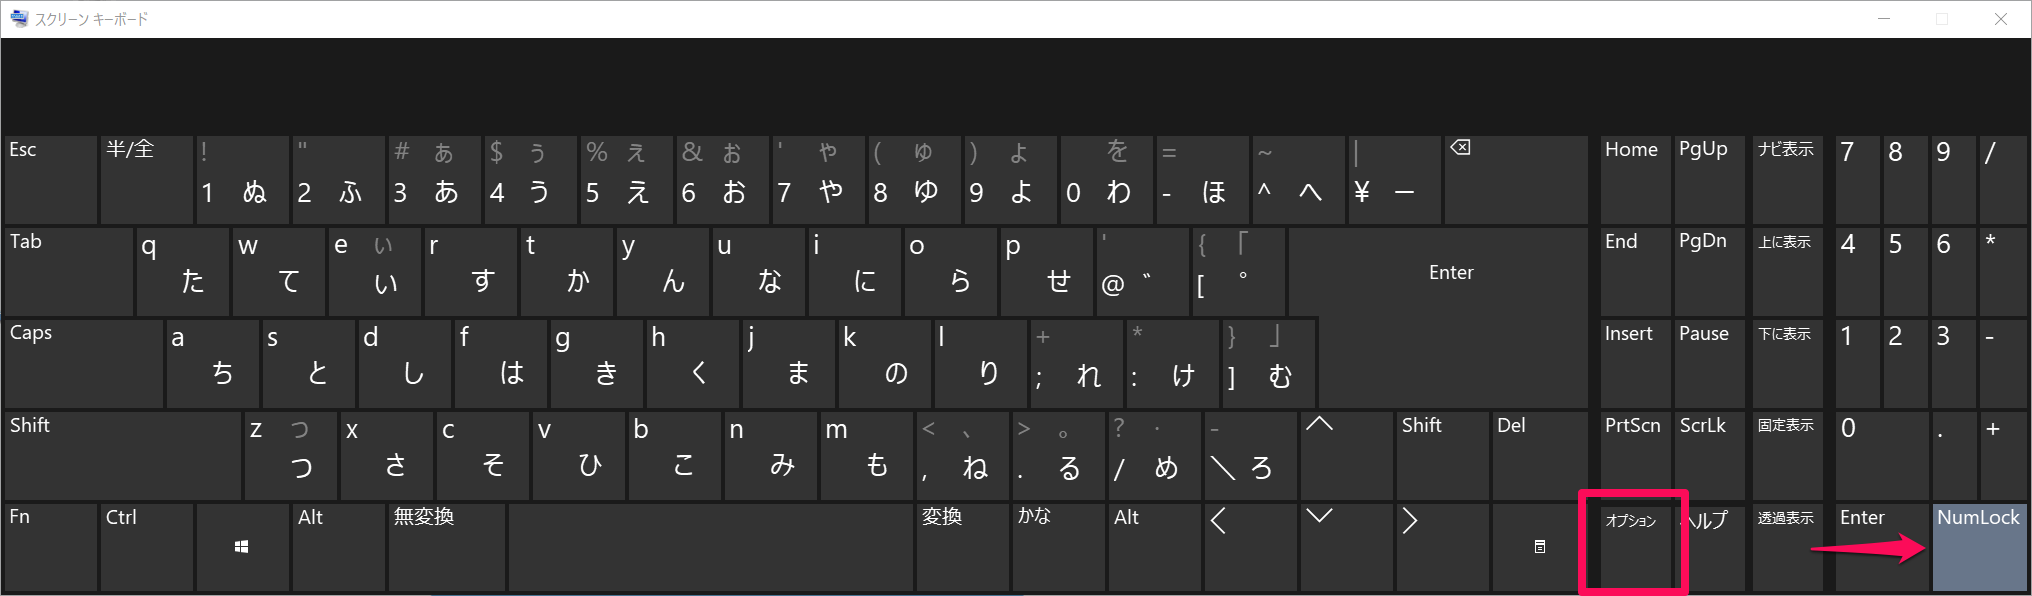Open the オプション settings key
The image size is (2032, 596).
click(x=1635, y=547)
